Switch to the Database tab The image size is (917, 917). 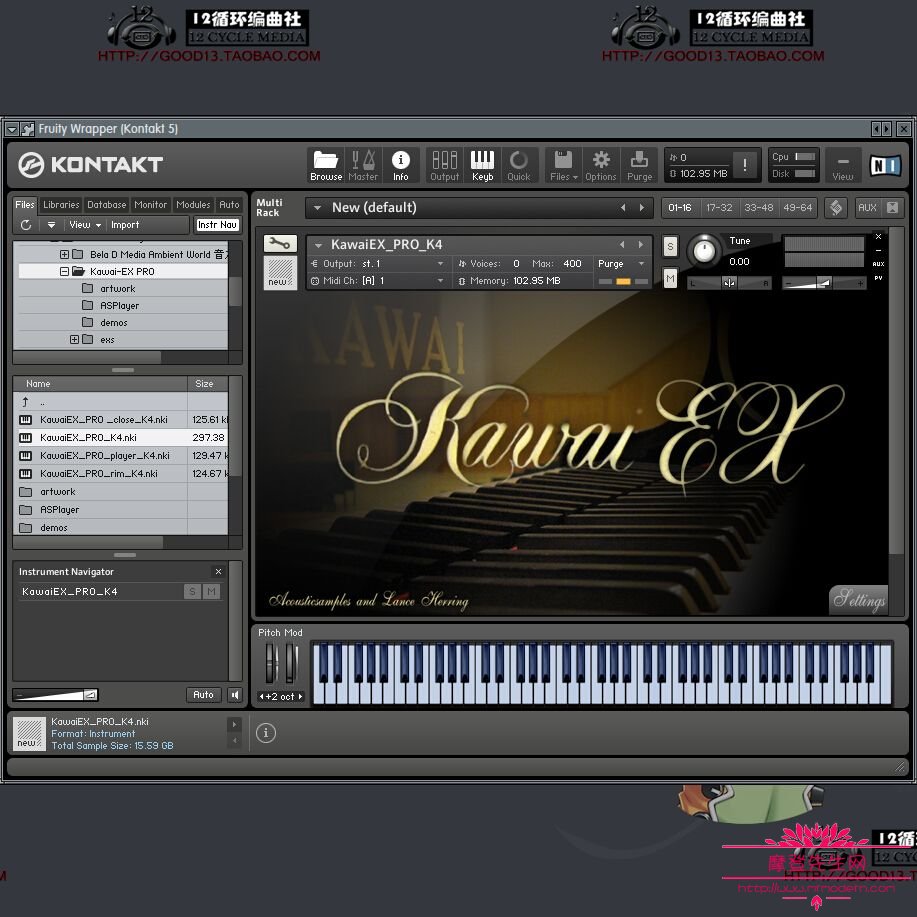click(106, 205)
